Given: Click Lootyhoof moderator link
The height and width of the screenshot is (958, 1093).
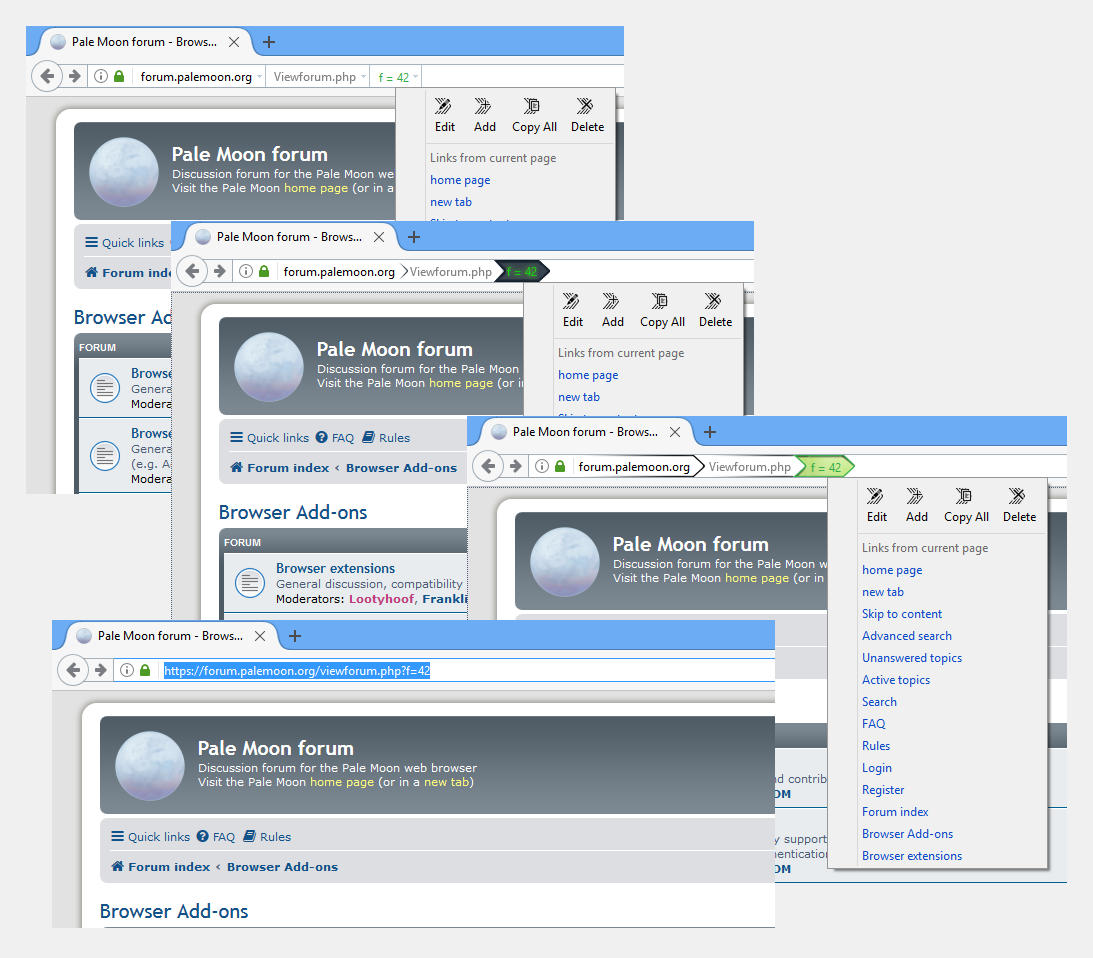Looking at the screenshot, I should [x=381, y=599].
